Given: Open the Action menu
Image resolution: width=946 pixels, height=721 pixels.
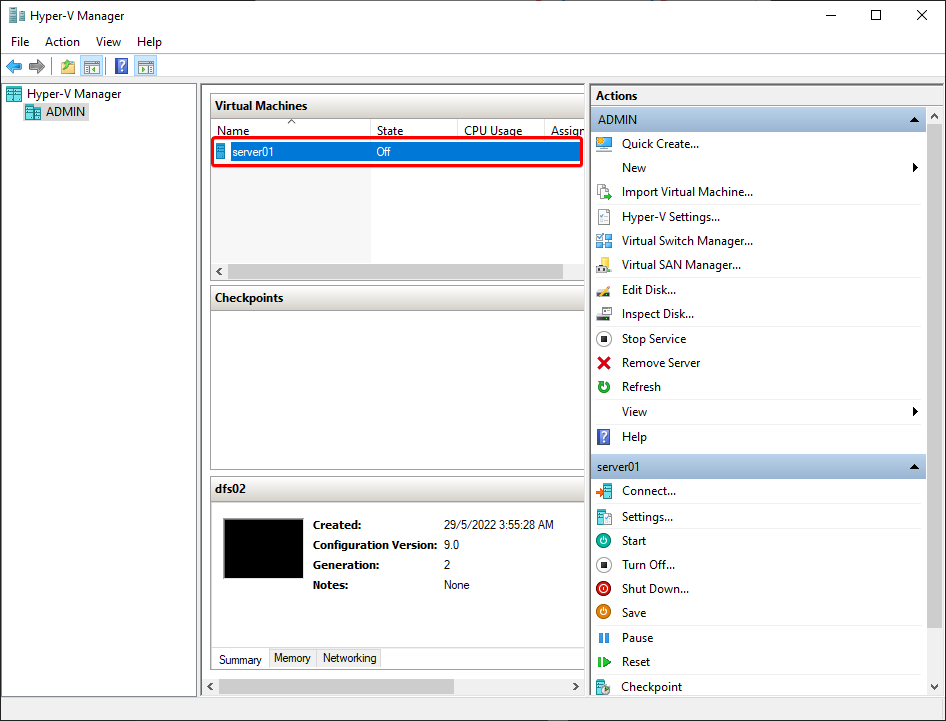Looking at the screenshot, I should coord(62,42).
